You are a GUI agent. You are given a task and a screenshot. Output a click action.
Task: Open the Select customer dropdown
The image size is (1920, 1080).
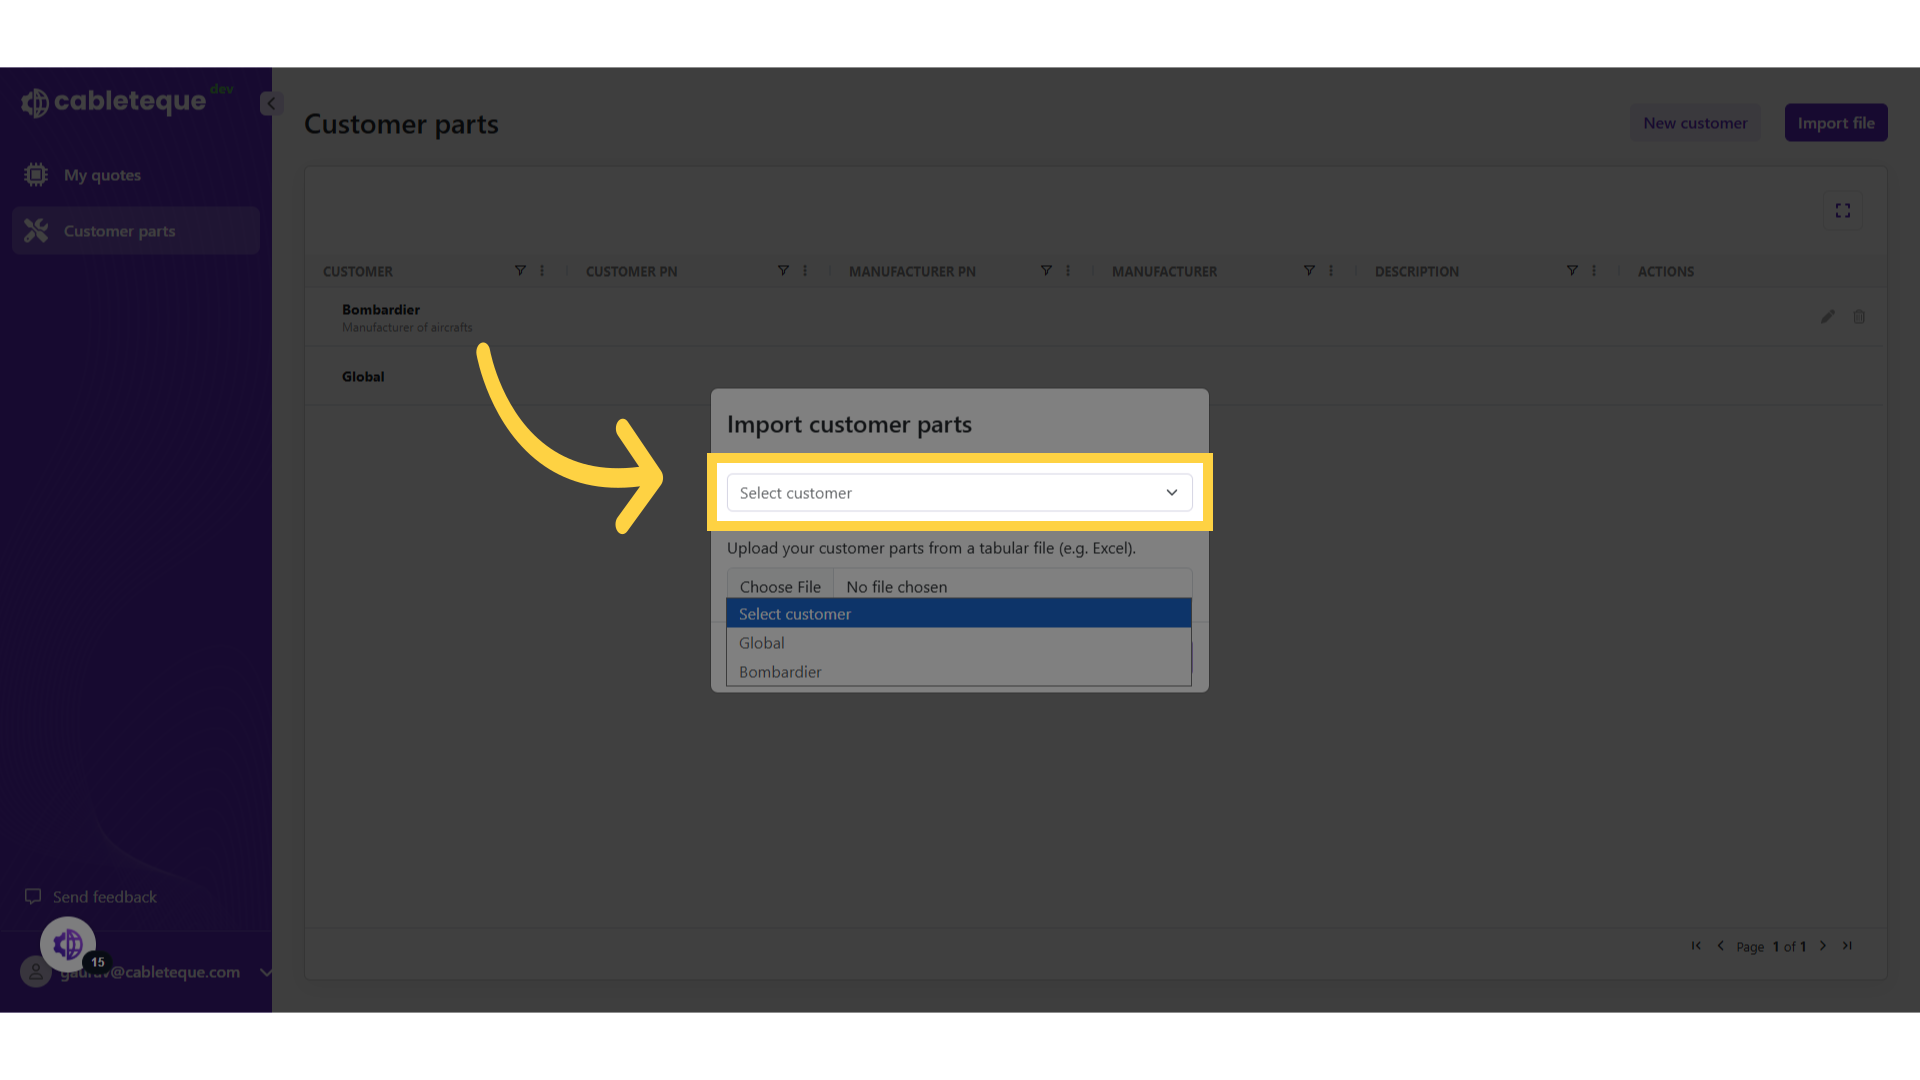coord(958,492)
